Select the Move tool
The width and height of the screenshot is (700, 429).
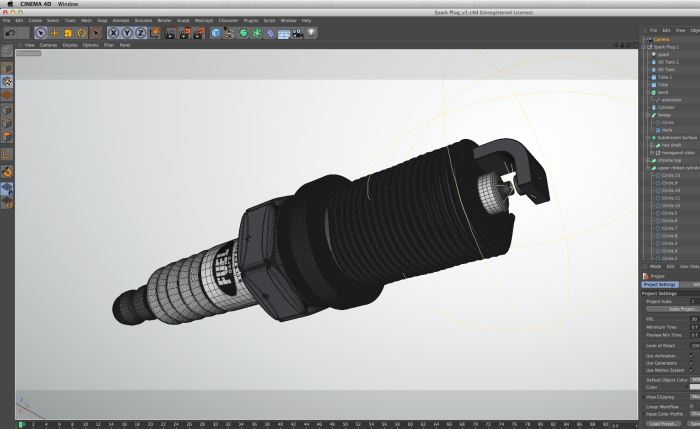tap(54, 33)
